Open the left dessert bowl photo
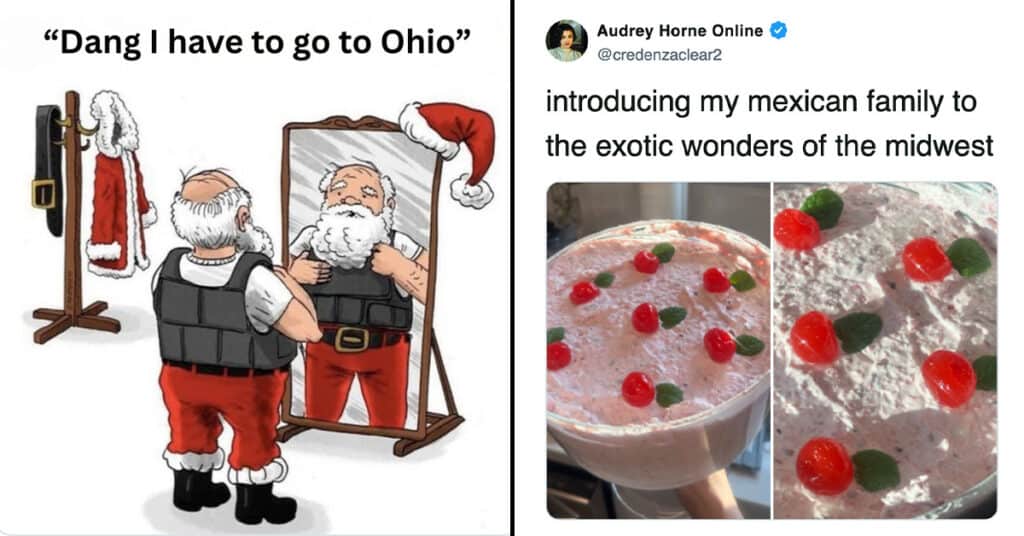 [658, 351]
